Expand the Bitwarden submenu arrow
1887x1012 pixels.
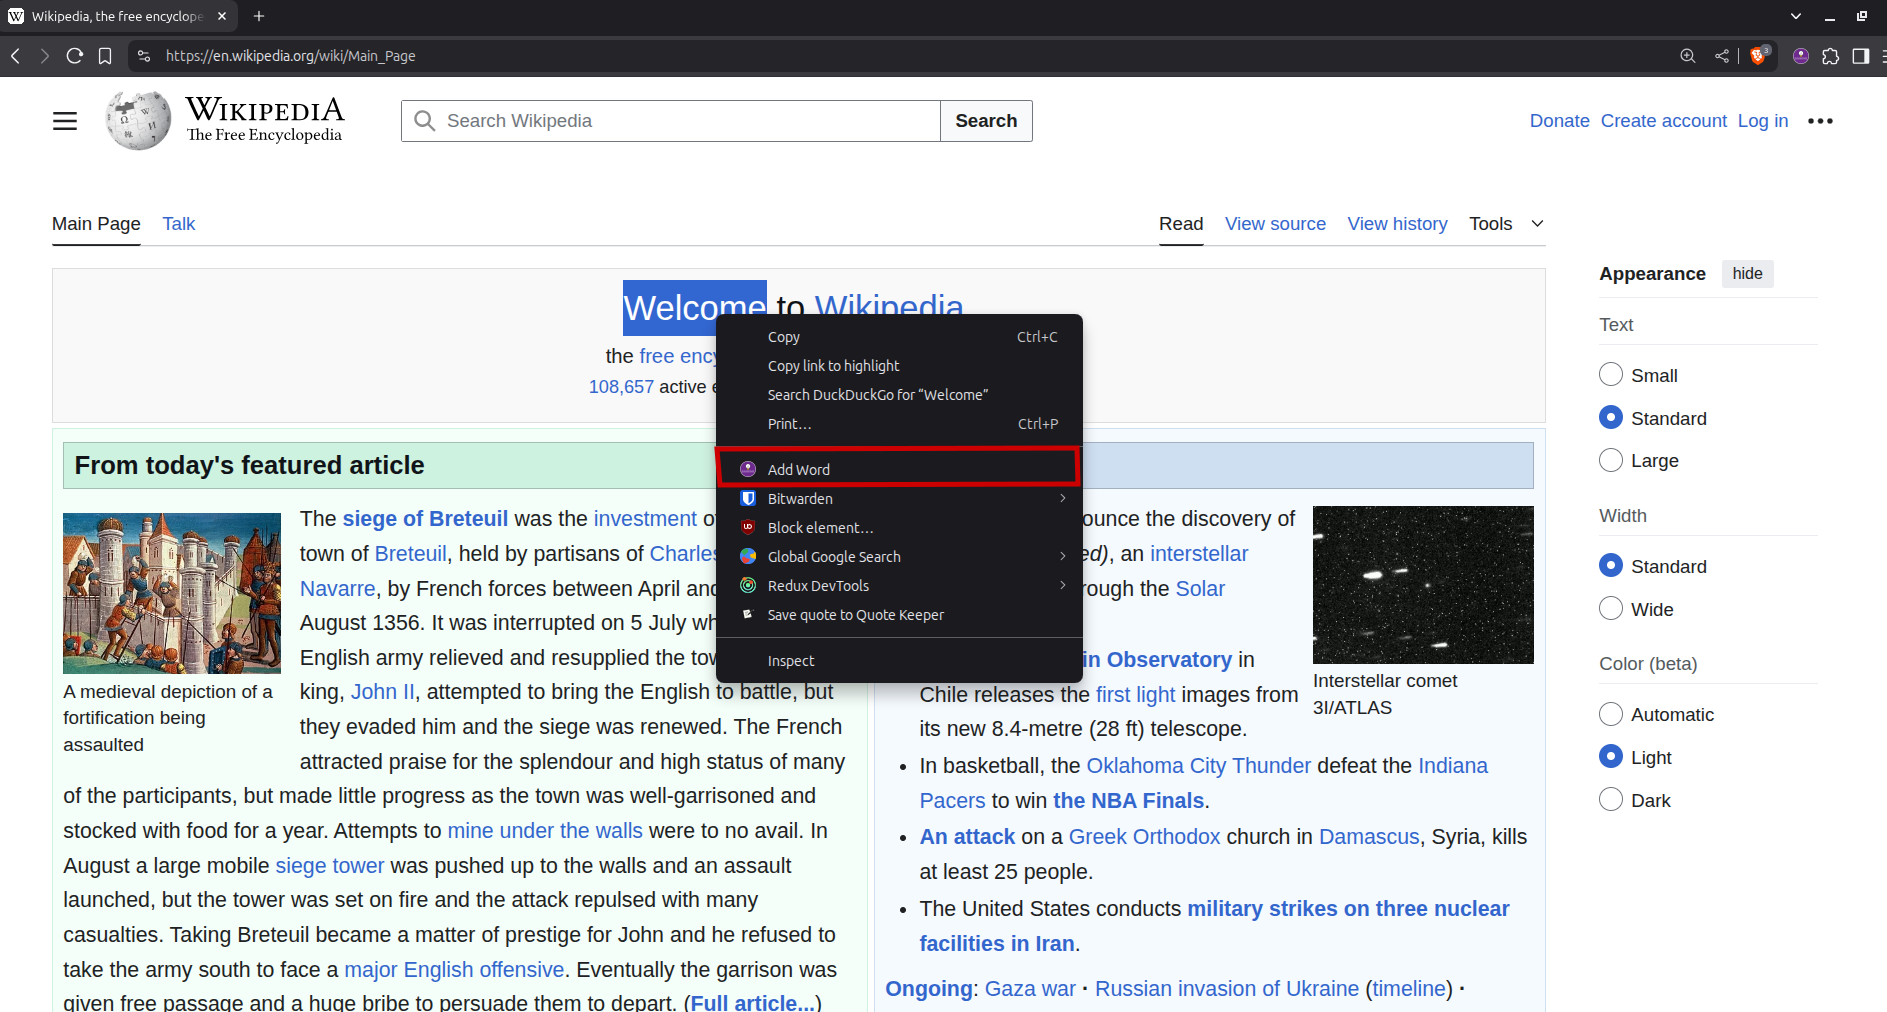pos(1063,498)
